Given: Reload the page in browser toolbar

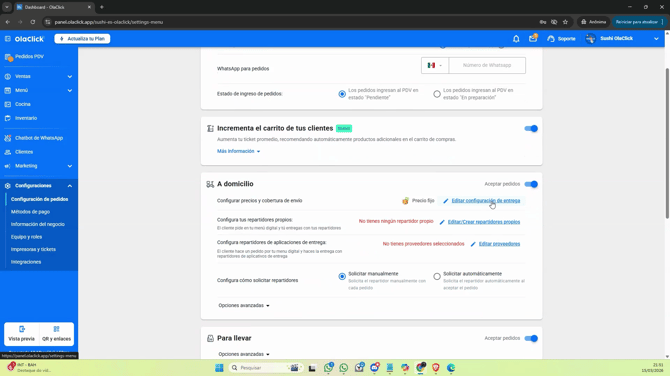Looking at the screenshot, I should click(x=32, y=22).
